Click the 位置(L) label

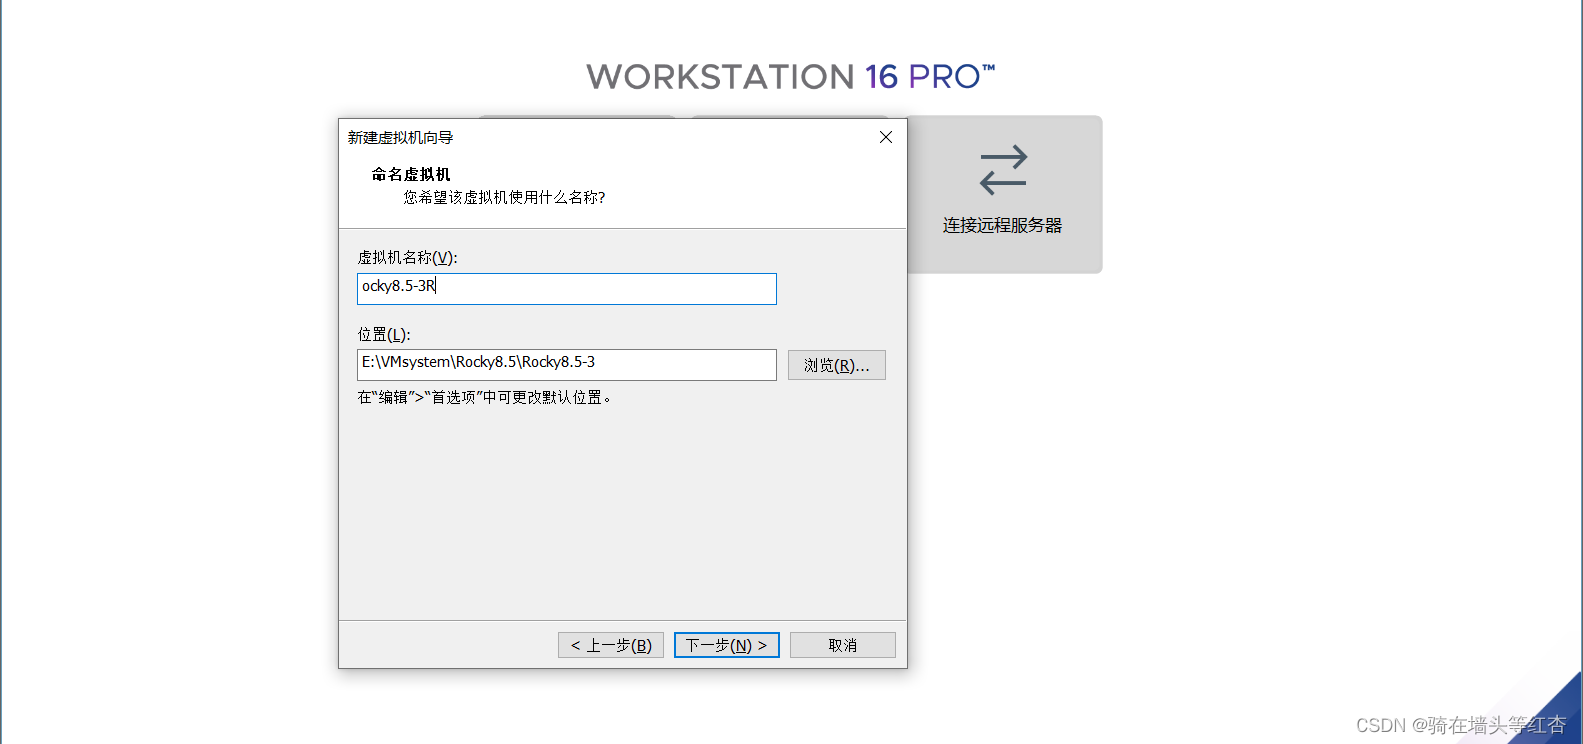coord(384,334)
